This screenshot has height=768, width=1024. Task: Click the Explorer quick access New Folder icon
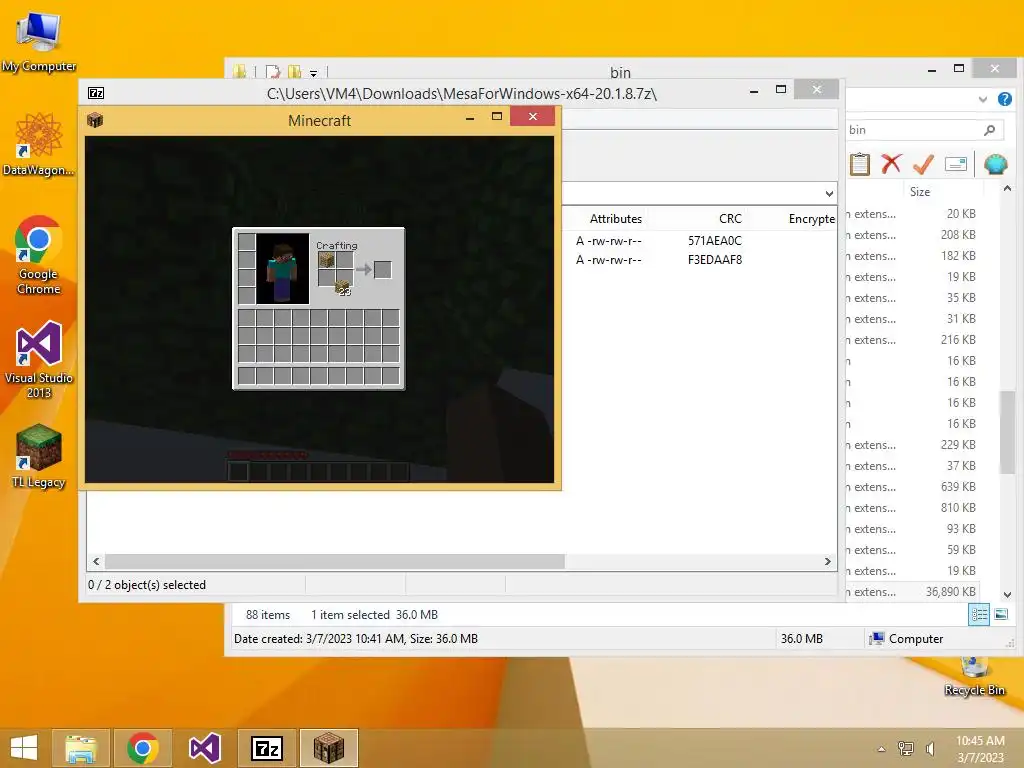click(x=295, y=72)
